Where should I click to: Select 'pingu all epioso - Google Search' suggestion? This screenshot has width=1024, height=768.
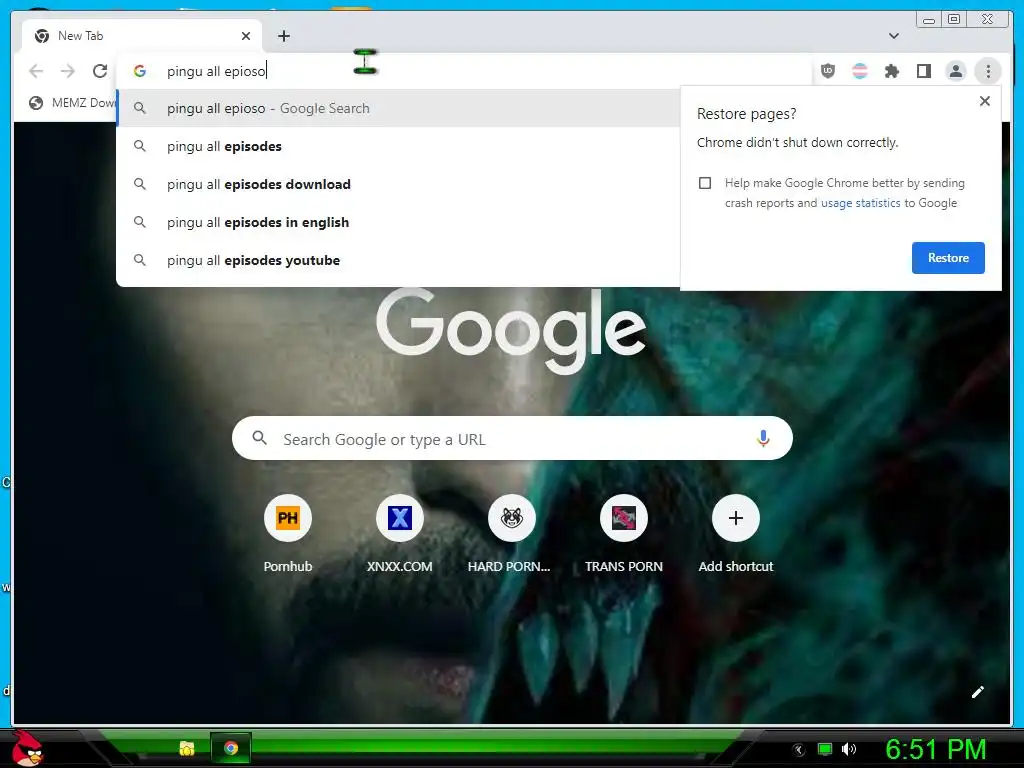[x=398, y=108]
